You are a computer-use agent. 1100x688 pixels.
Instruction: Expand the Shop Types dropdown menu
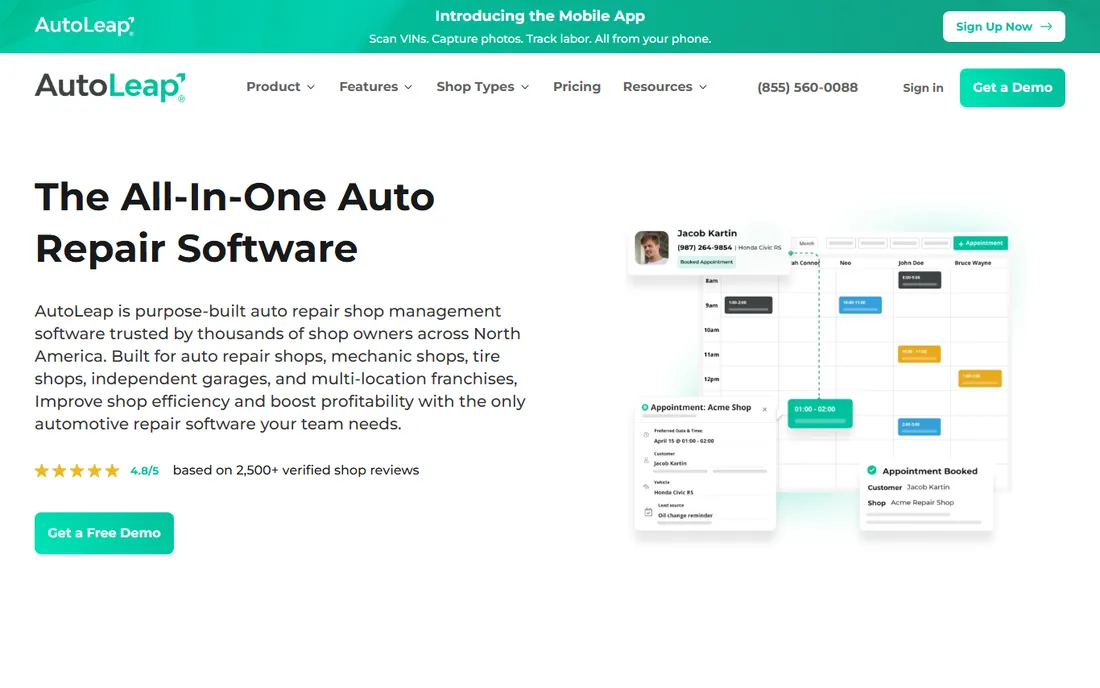pyautogui.click(x=483, y=87)
